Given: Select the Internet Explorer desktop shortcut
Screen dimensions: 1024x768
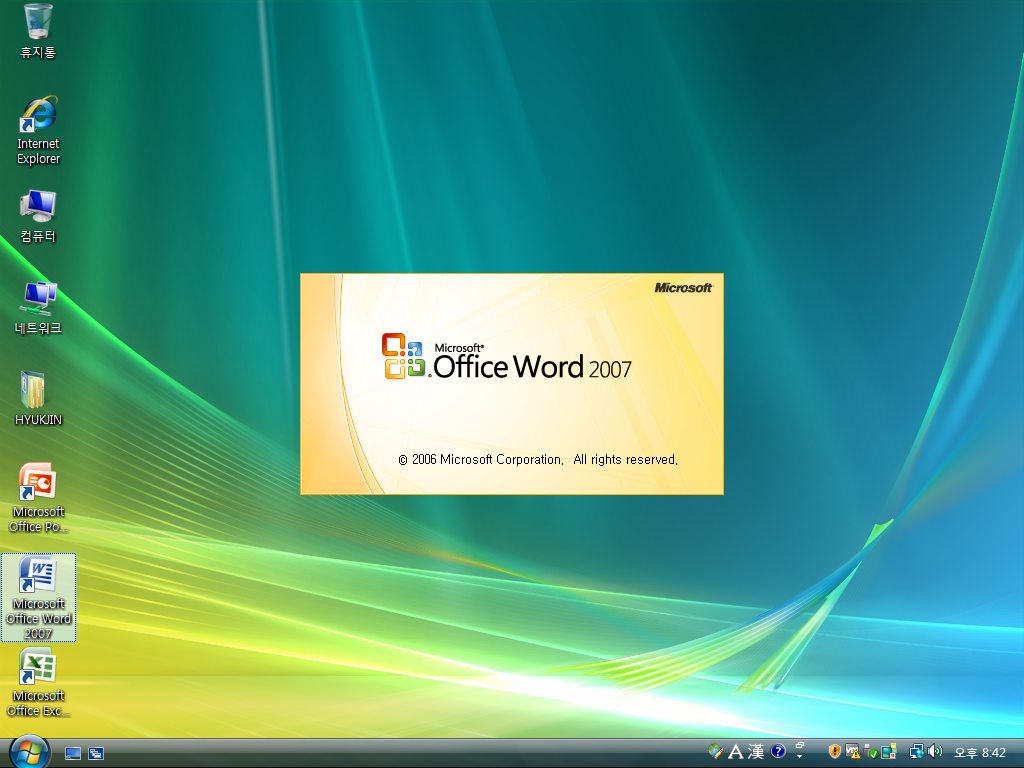Looking at the screenshot, I should (38, 131).
